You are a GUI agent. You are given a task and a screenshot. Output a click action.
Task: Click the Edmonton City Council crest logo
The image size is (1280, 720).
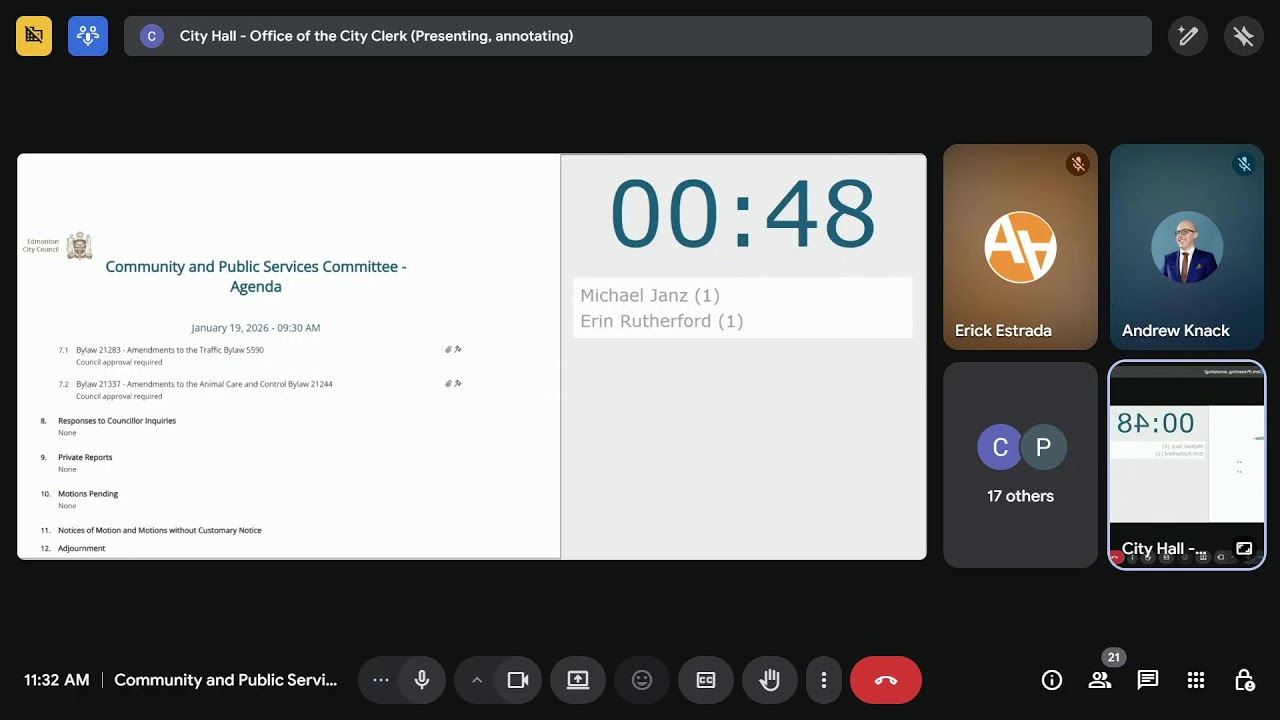(79, 246)
